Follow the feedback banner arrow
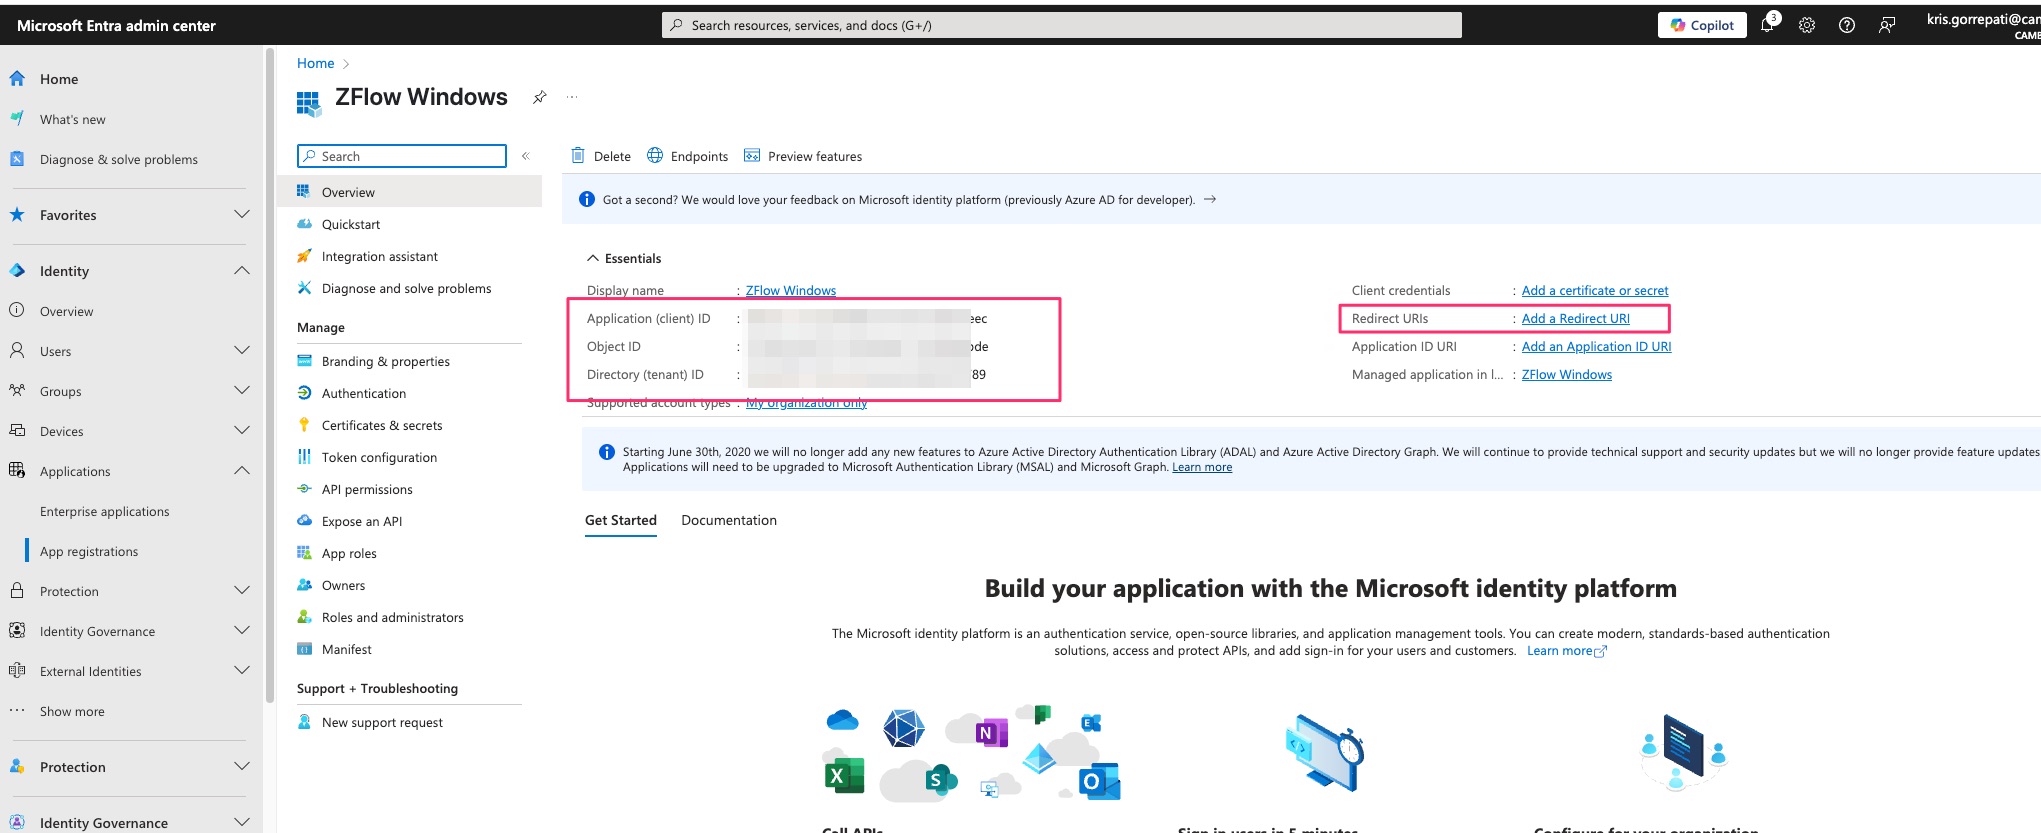Image resolution: width=2041 pixels, height=833 pixels. click(1210, 199)
